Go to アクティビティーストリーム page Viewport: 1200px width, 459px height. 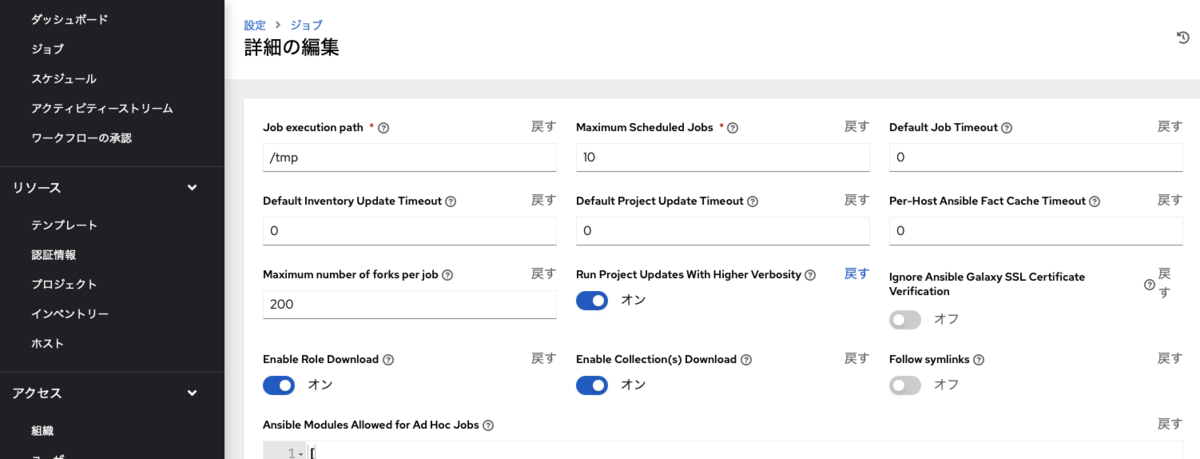tap(102, 108)
